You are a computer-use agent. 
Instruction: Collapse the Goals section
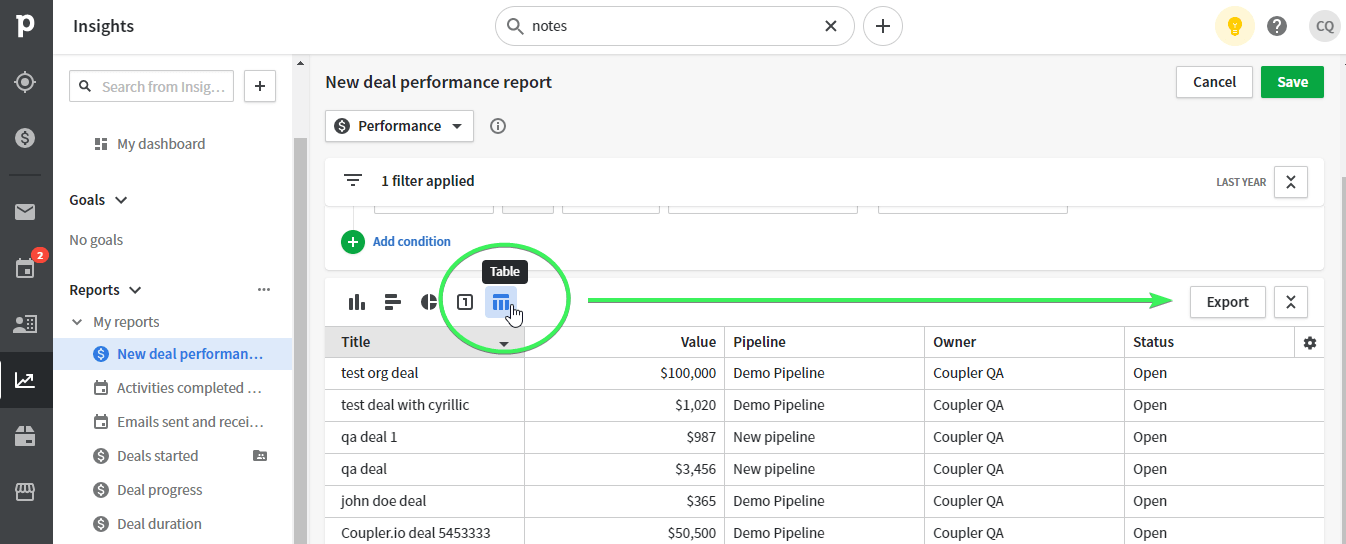point(122,200)
